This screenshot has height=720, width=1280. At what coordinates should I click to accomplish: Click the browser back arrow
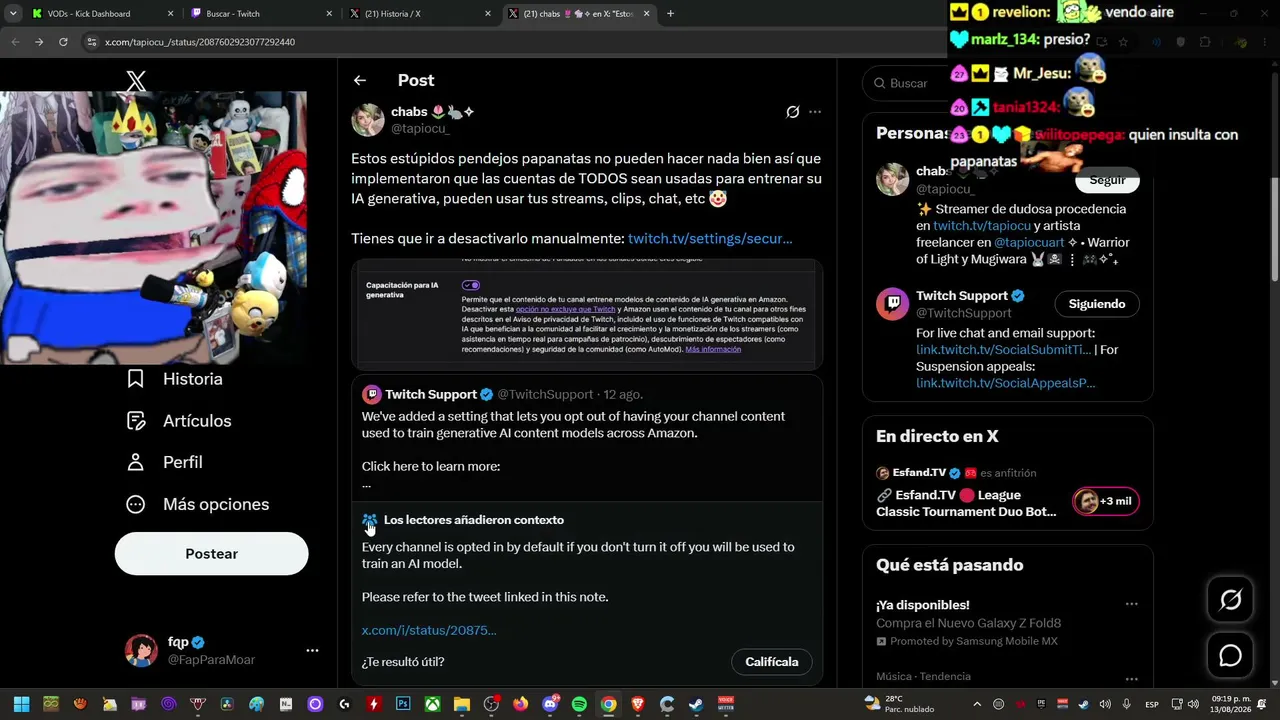pos(15,42)
